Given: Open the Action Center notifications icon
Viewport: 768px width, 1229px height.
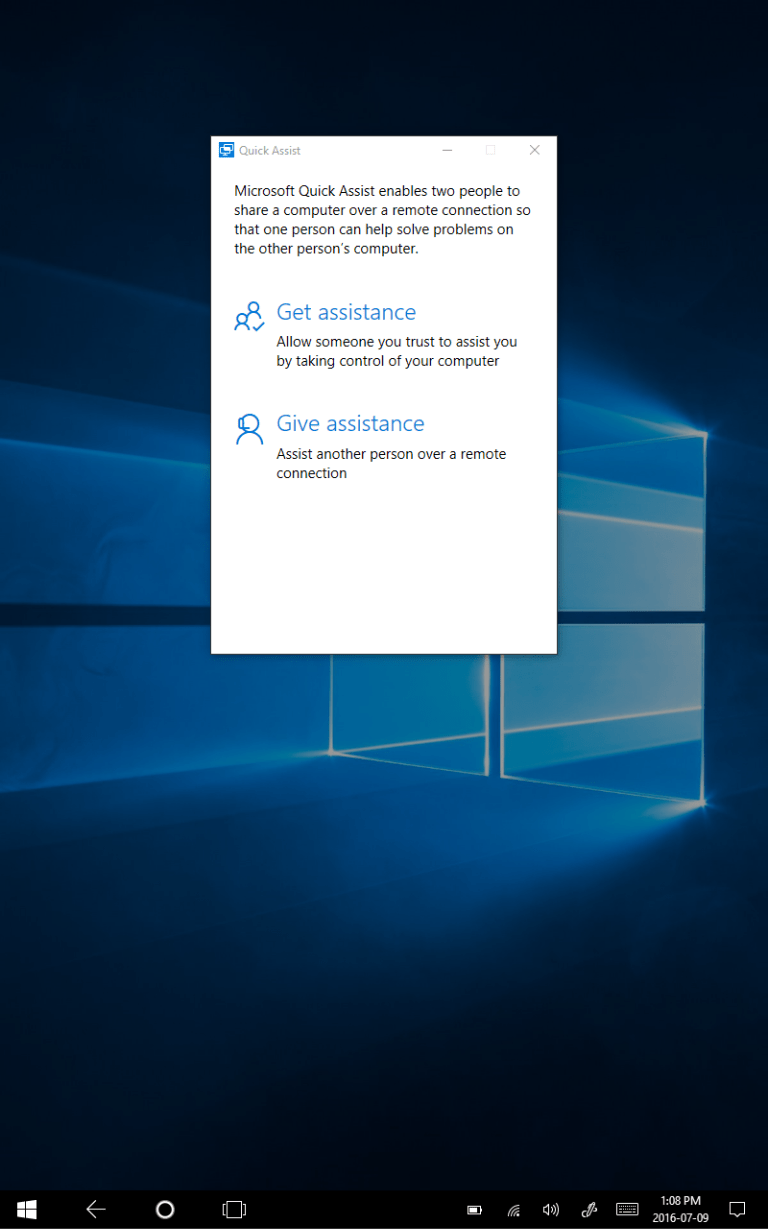Looking at the screenshot, I should click(x=738, y=1209).
